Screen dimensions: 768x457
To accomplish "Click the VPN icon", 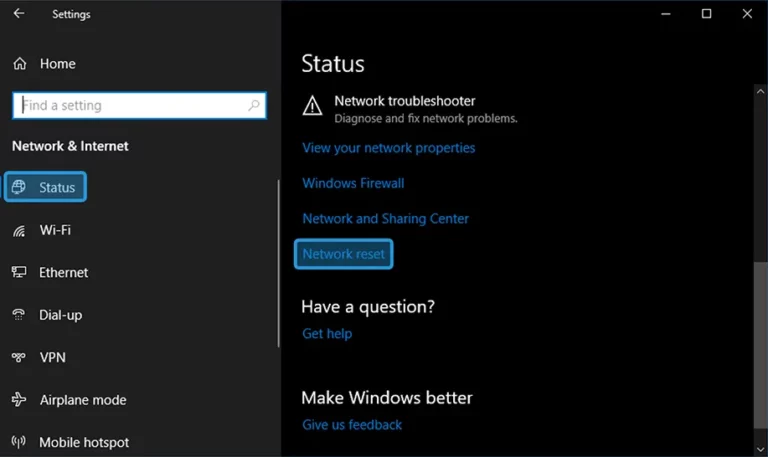I will [x=19, y=357].
